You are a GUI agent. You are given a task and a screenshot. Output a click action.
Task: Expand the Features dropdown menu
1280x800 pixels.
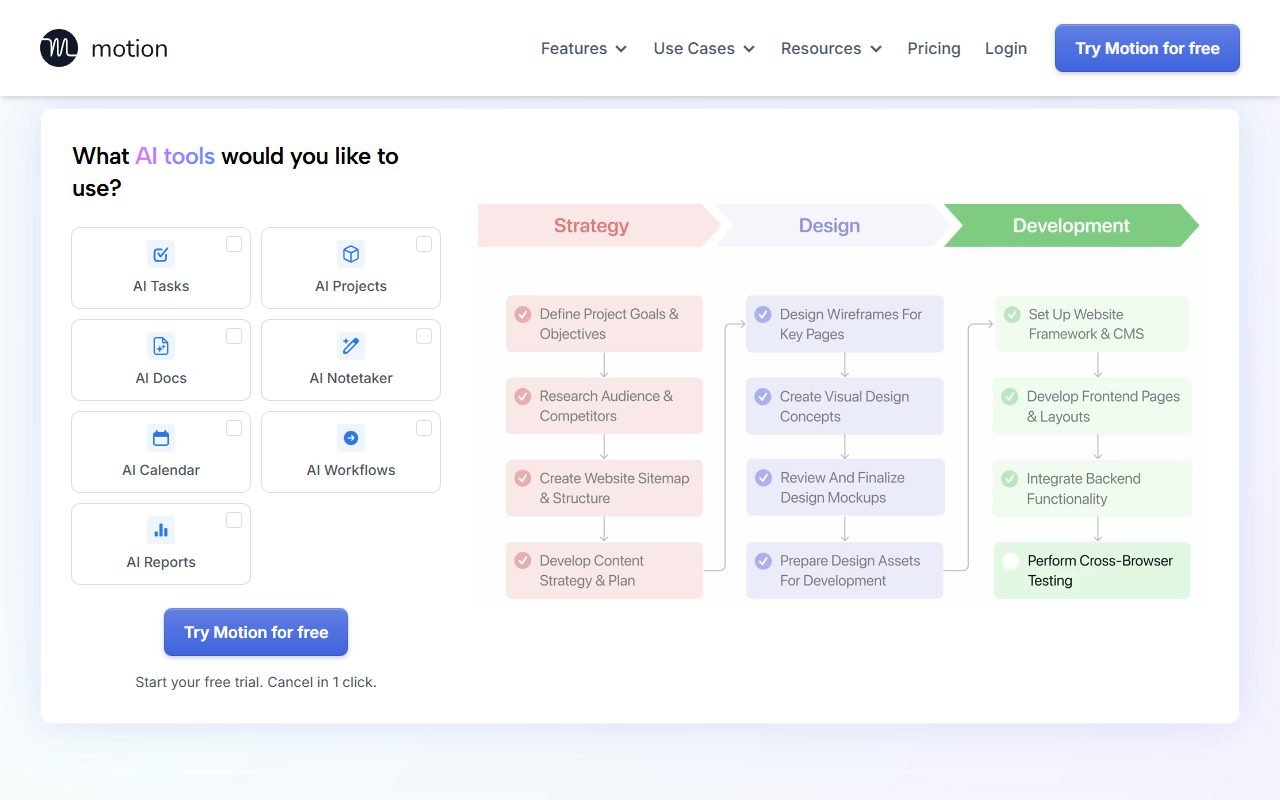point(584,48)
